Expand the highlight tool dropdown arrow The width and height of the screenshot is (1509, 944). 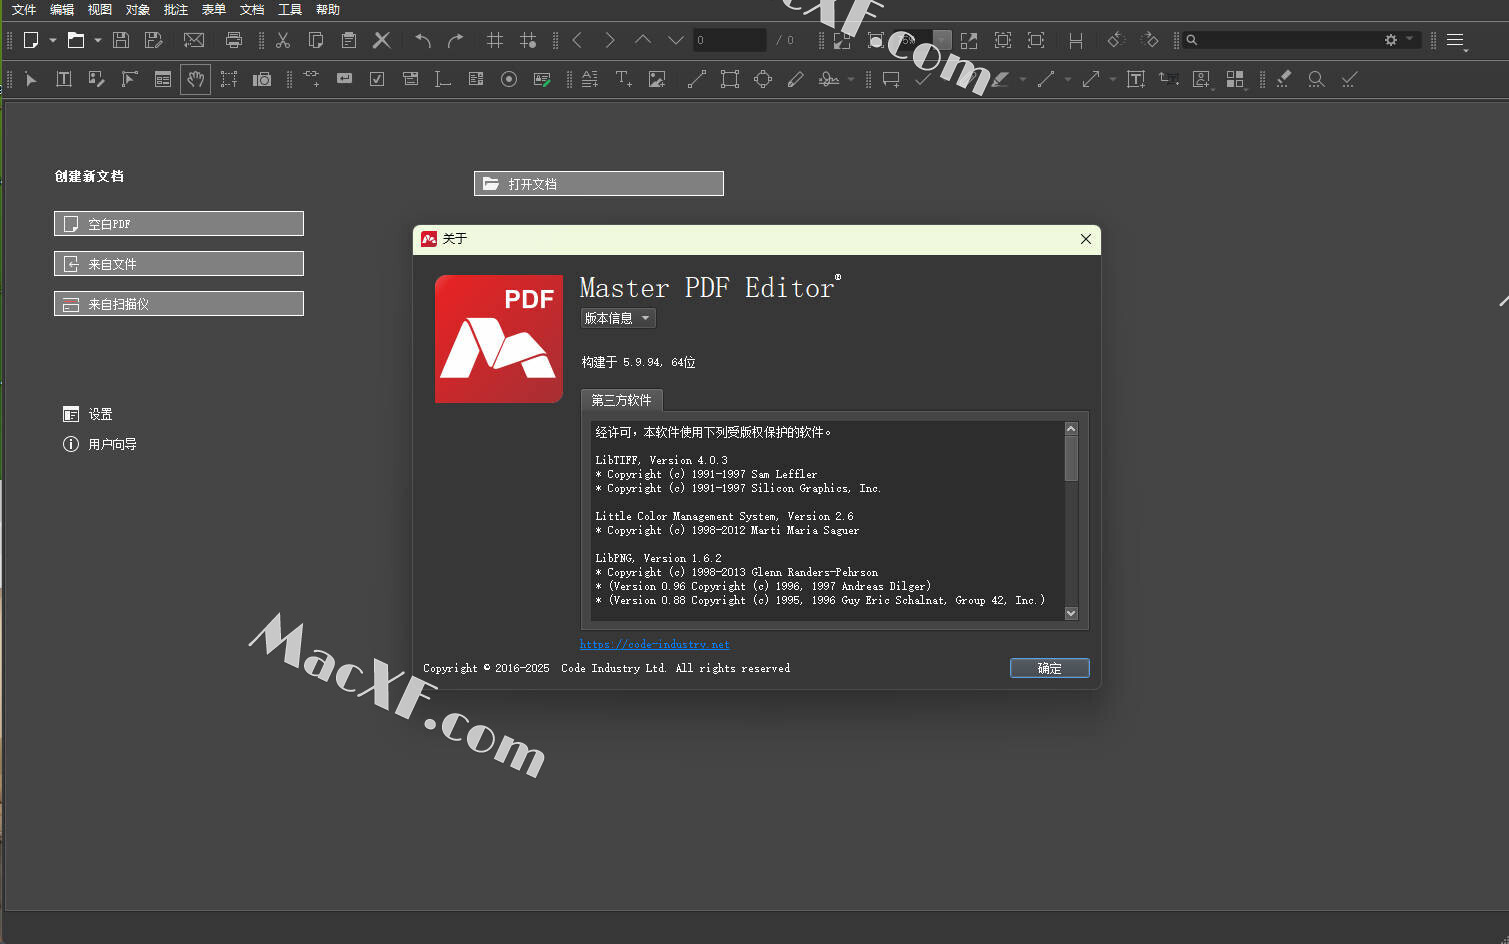point(1023,79)
